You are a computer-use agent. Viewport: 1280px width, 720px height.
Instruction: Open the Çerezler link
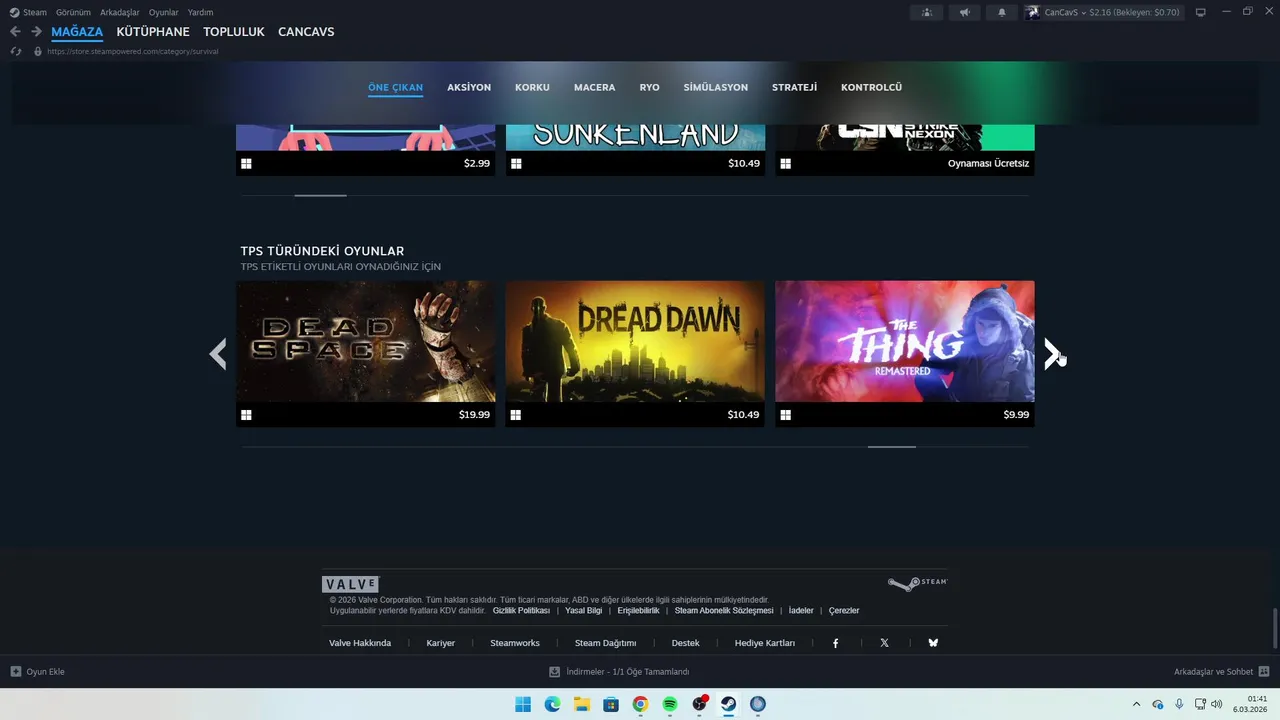click(844, 611)
